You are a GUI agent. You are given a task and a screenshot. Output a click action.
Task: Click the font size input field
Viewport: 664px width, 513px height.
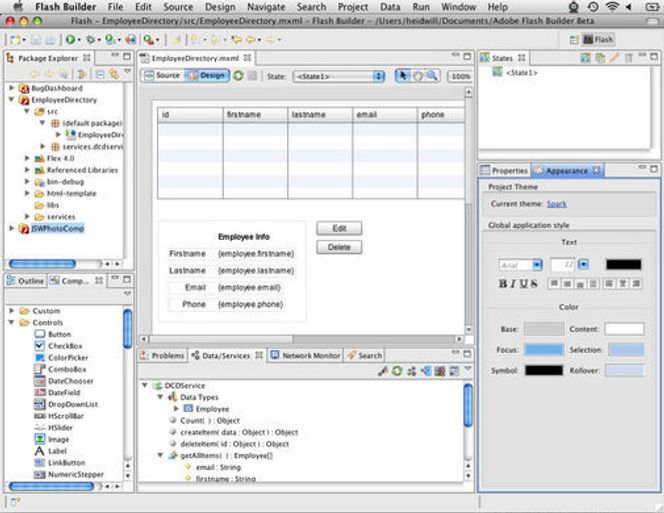[x=563, y=265]
